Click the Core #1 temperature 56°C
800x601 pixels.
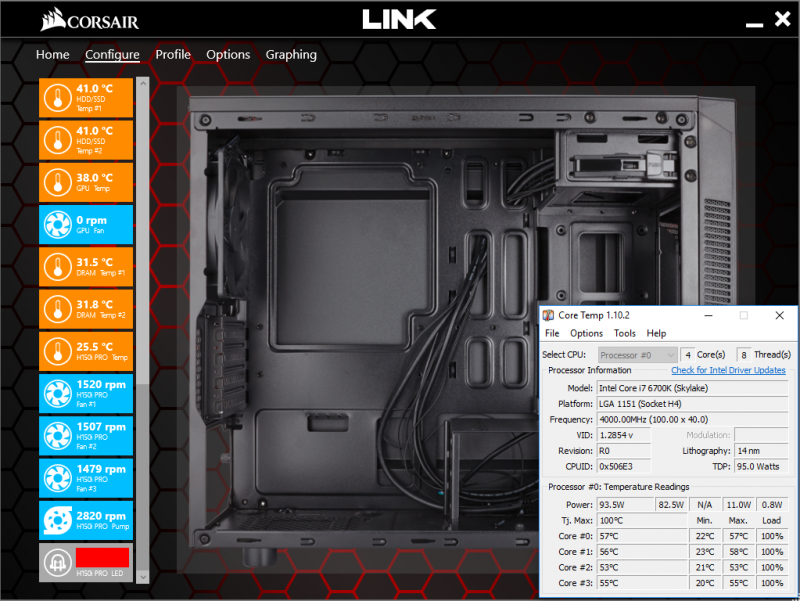click(x=642, y=552)
